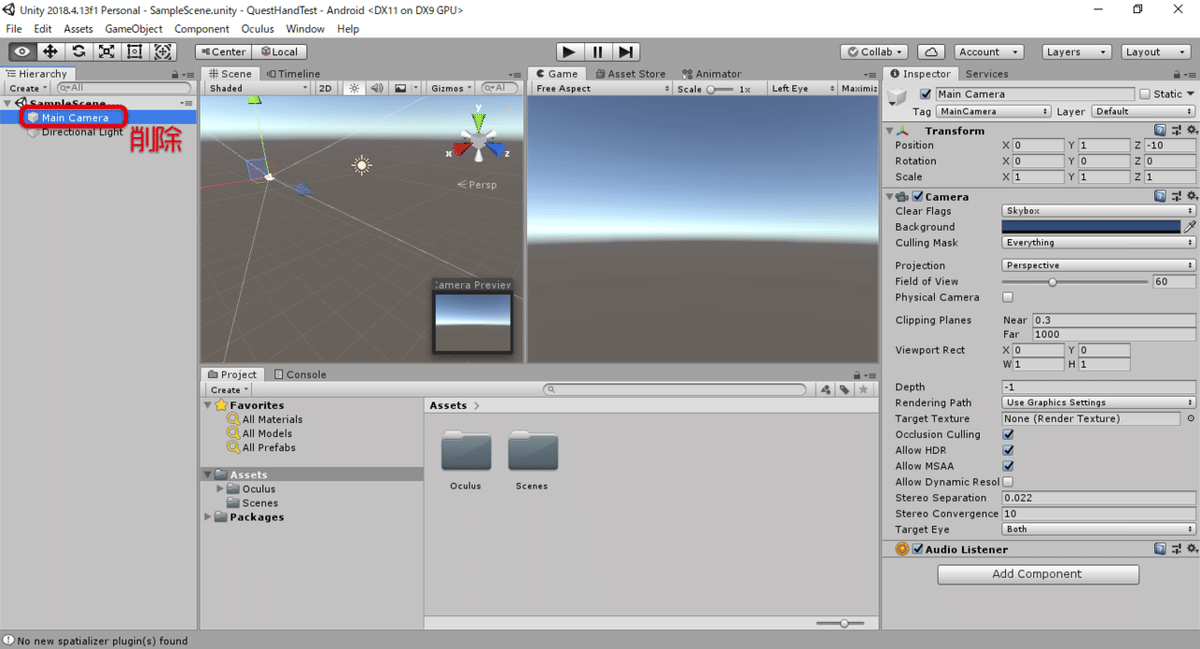Toggle Main Camera active checkbox
Viewport: 1200px width, 649px height.
pyautogui.click(x=925, y=94)
